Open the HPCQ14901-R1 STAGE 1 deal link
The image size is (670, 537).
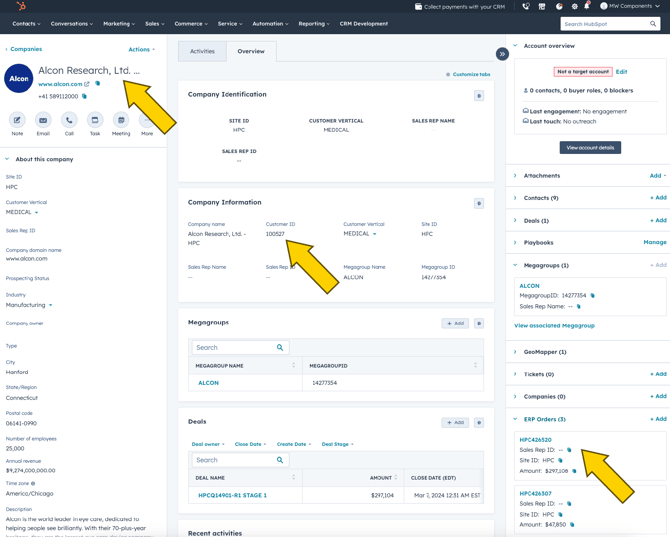point(232,495)
